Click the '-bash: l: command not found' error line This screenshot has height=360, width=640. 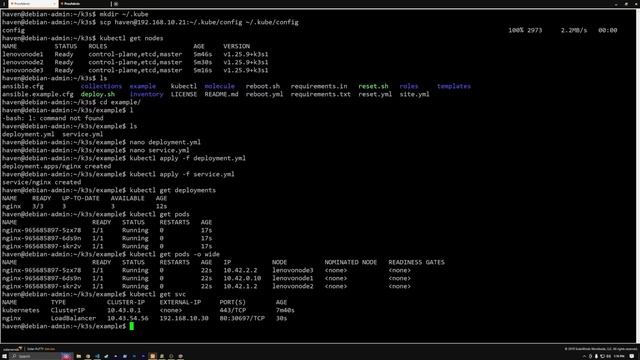pyautogui.click(x=53, y=118)
